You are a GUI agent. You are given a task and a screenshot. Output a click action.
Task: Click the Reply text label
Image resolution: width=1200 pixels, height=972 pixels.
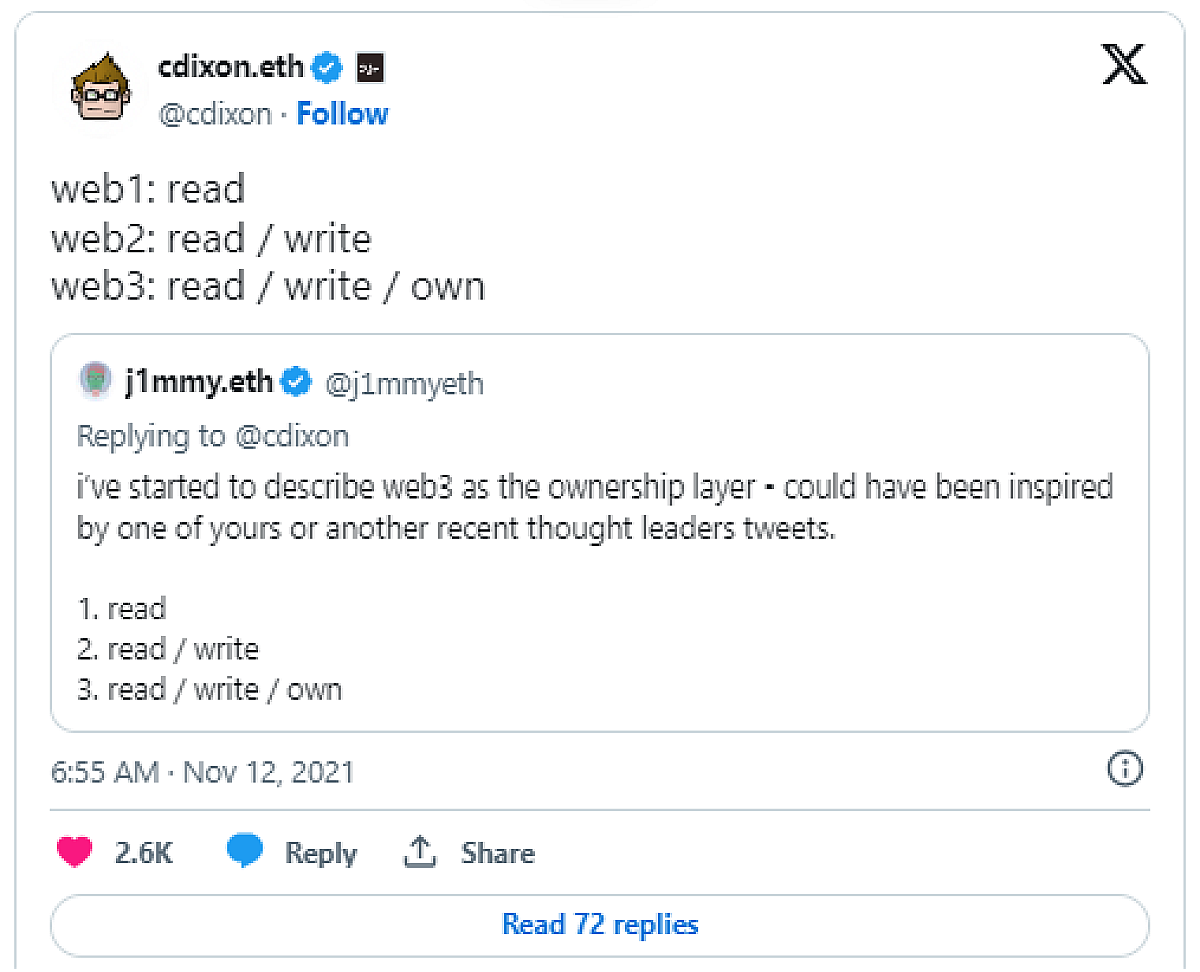coord(321,853)
